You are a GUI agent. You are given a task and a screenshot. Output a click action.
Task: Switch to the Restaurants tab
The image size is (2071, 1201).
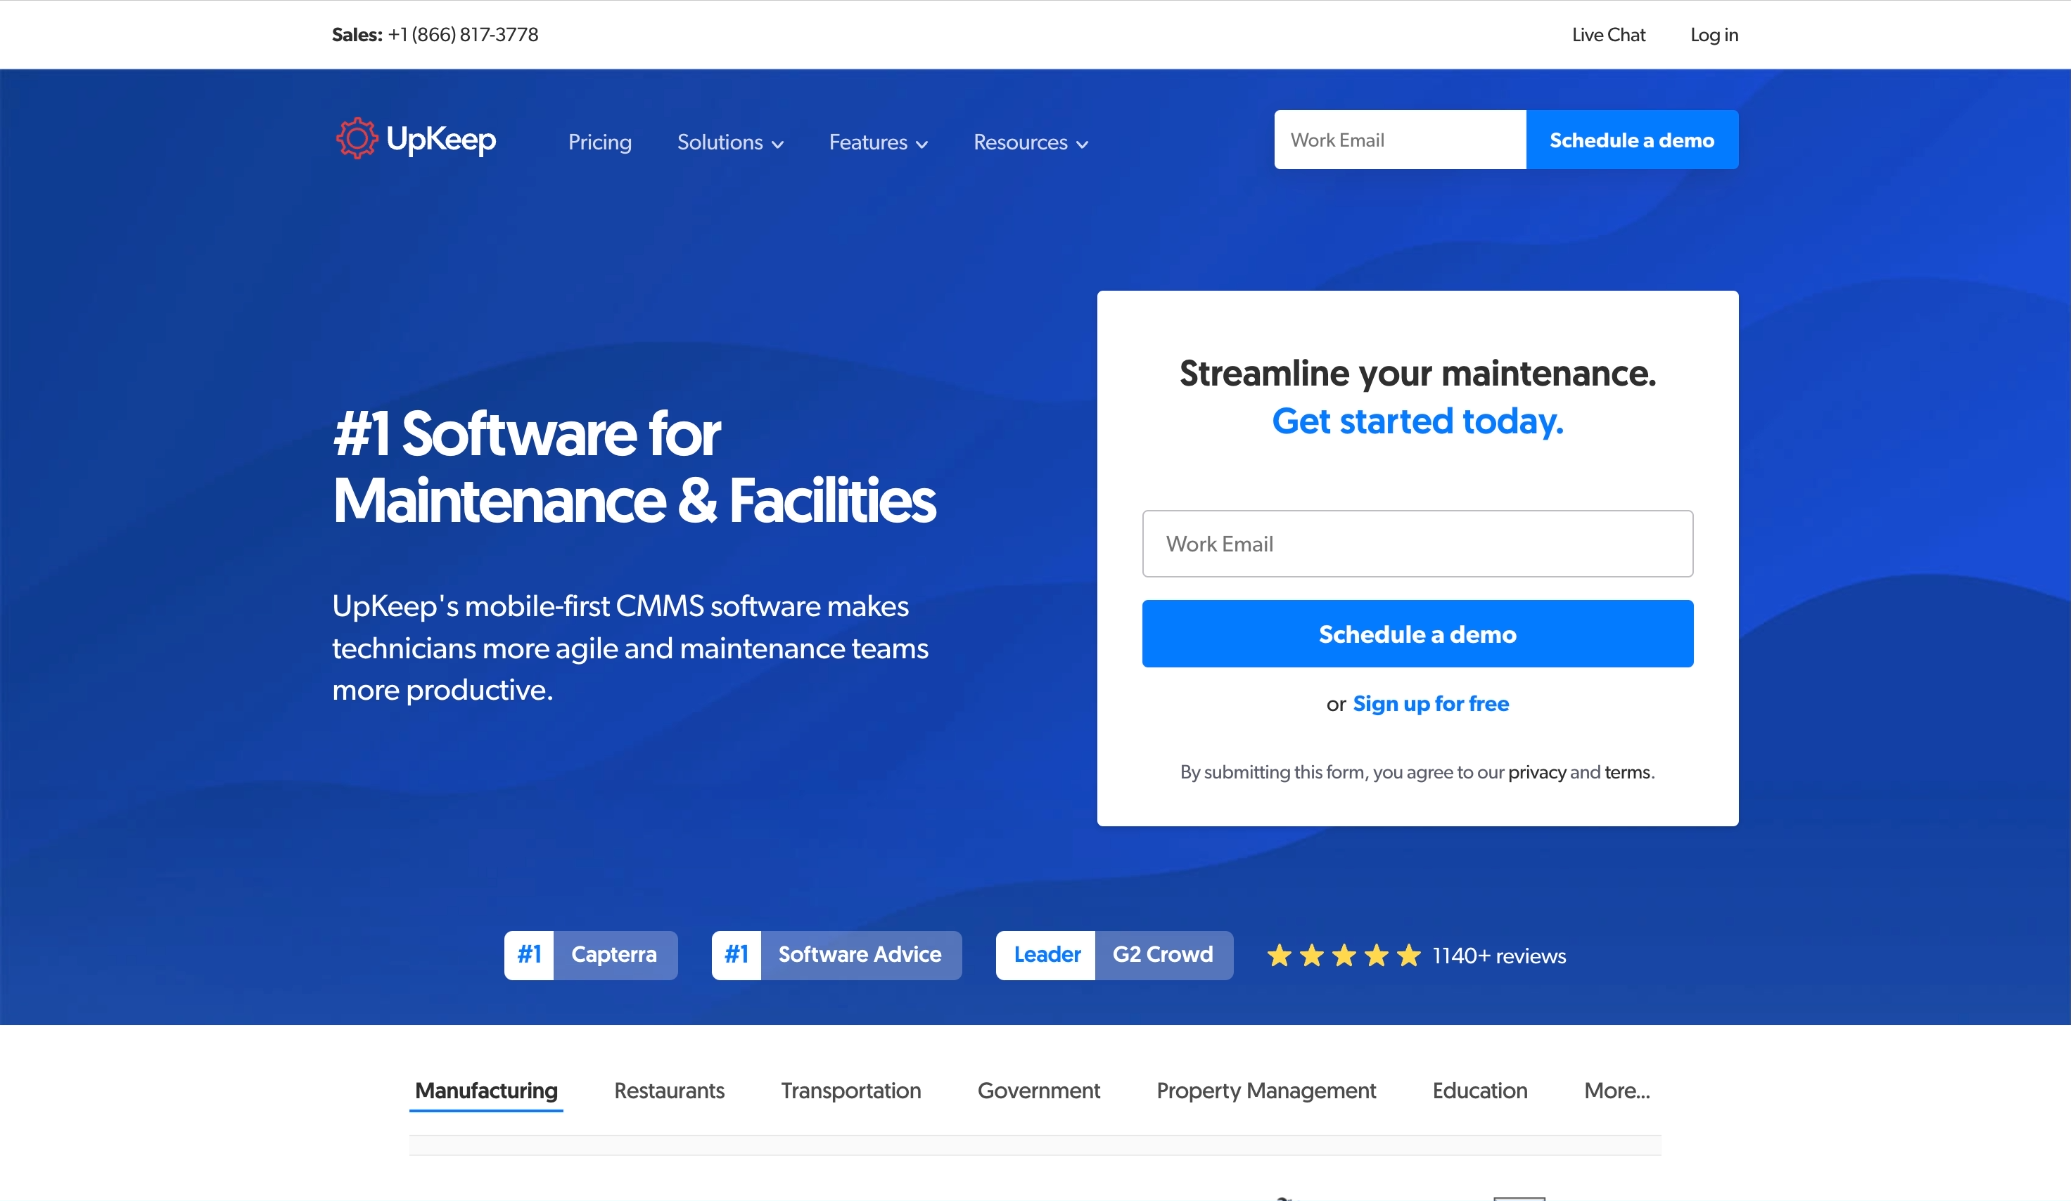pos(669,1091)
